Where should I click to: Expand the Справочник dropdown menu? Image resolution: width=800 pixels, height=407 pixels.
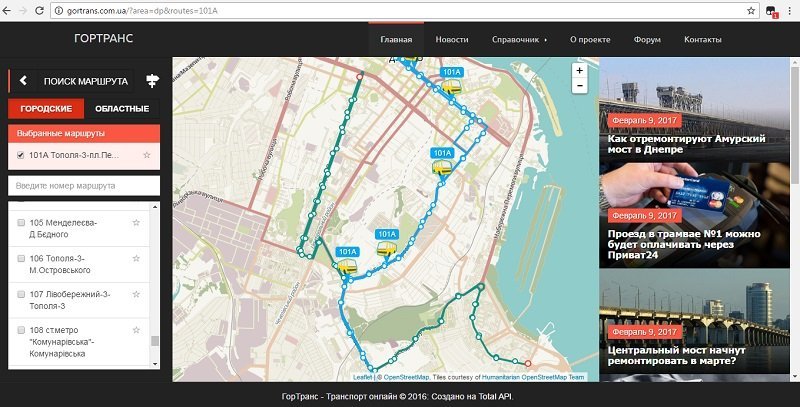point(519,39)
